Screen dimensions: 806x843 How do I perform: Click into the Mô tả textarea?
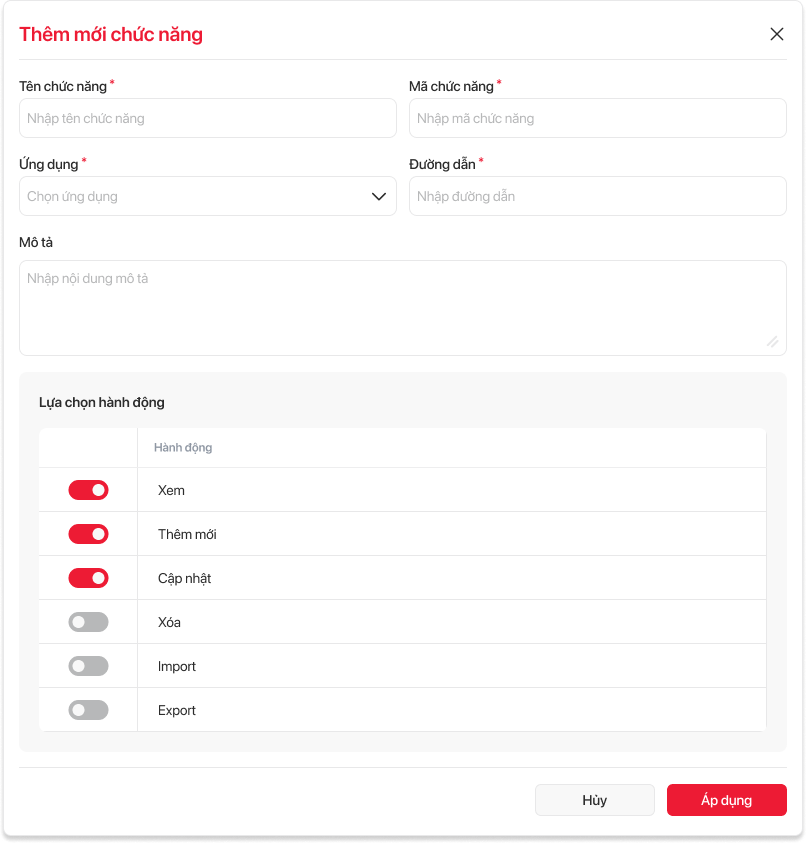coord(402,307)
